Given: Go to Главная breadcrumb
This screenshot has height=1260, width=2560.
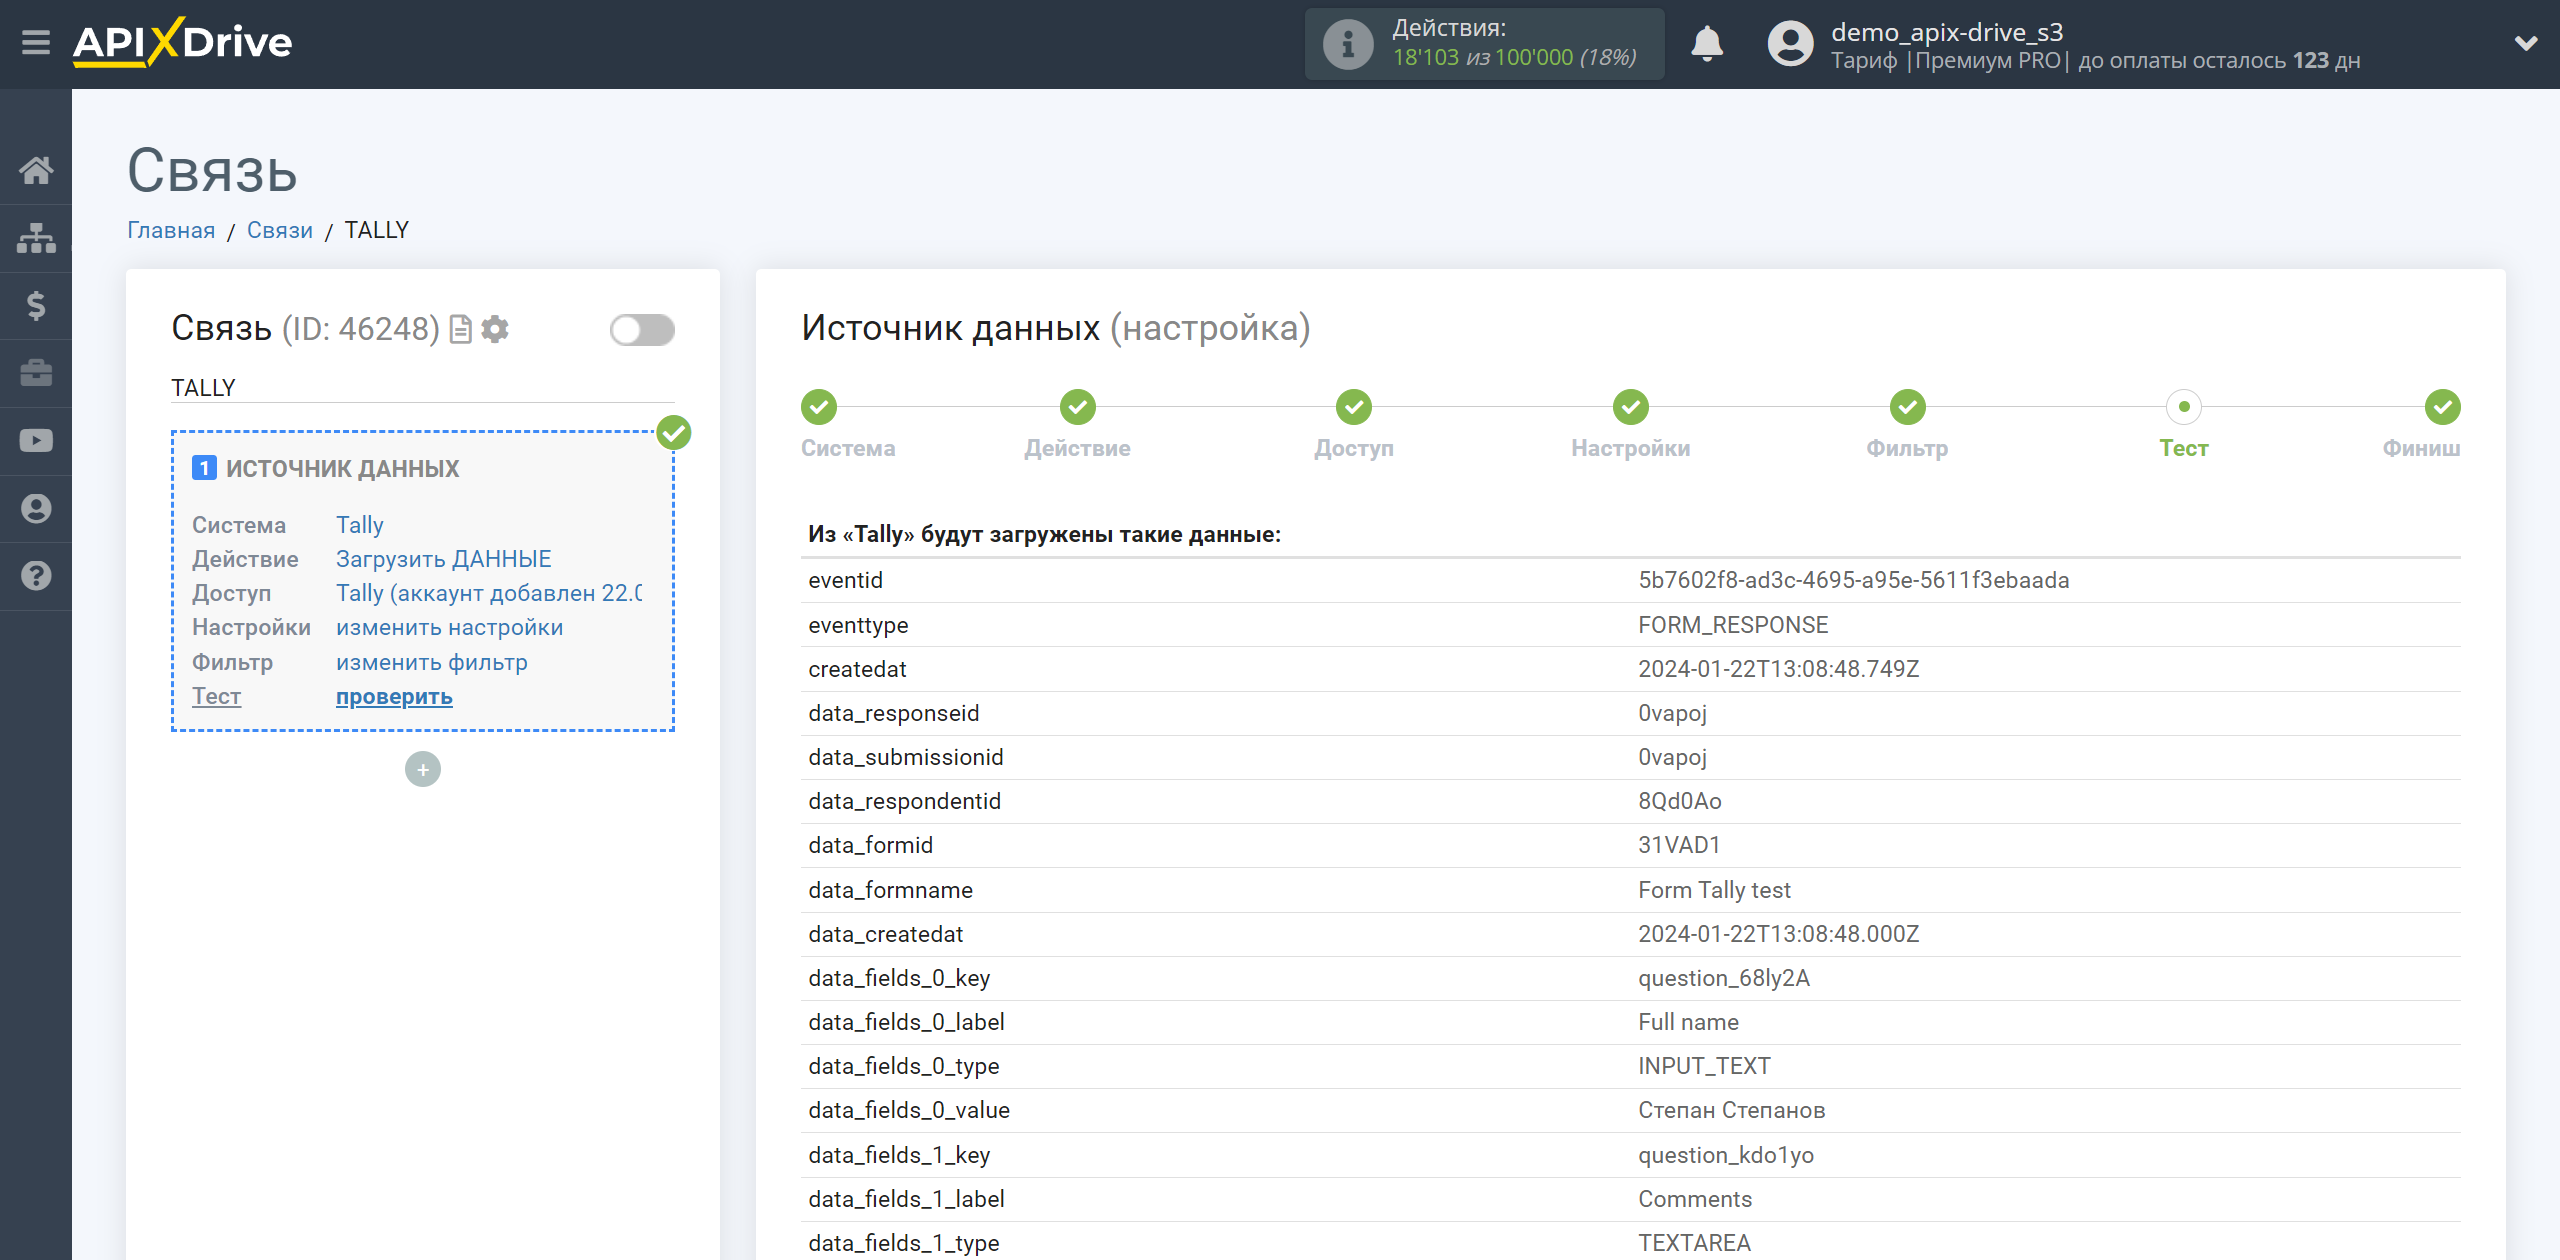Looking at the screenshot, I should [x=171, y=230].
